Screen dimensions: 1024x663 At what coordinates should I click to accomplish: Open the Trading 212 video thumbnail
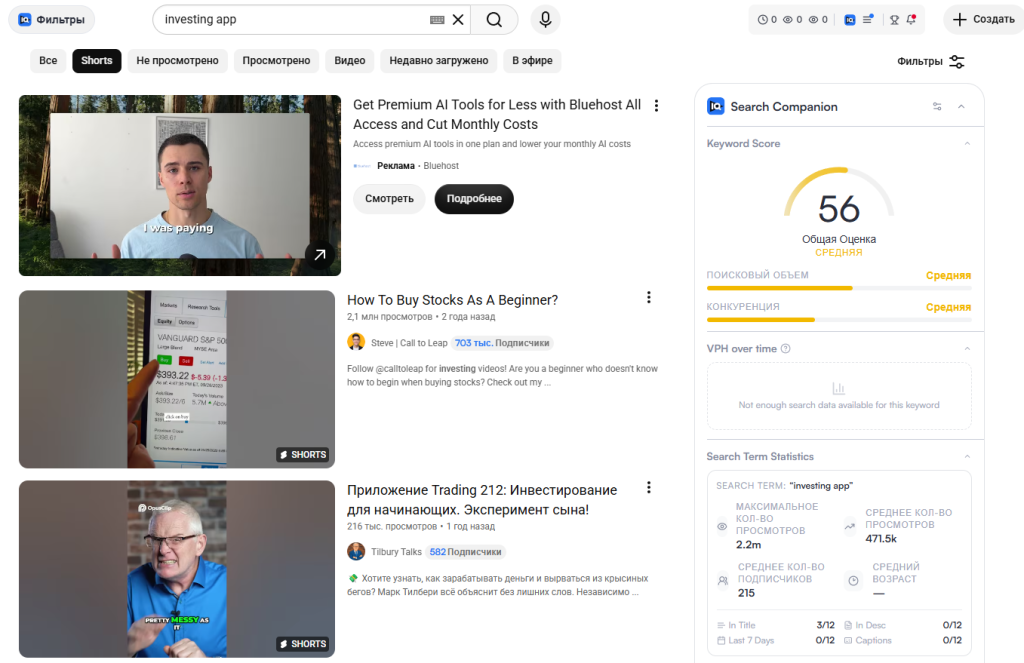tap(177, 569)
